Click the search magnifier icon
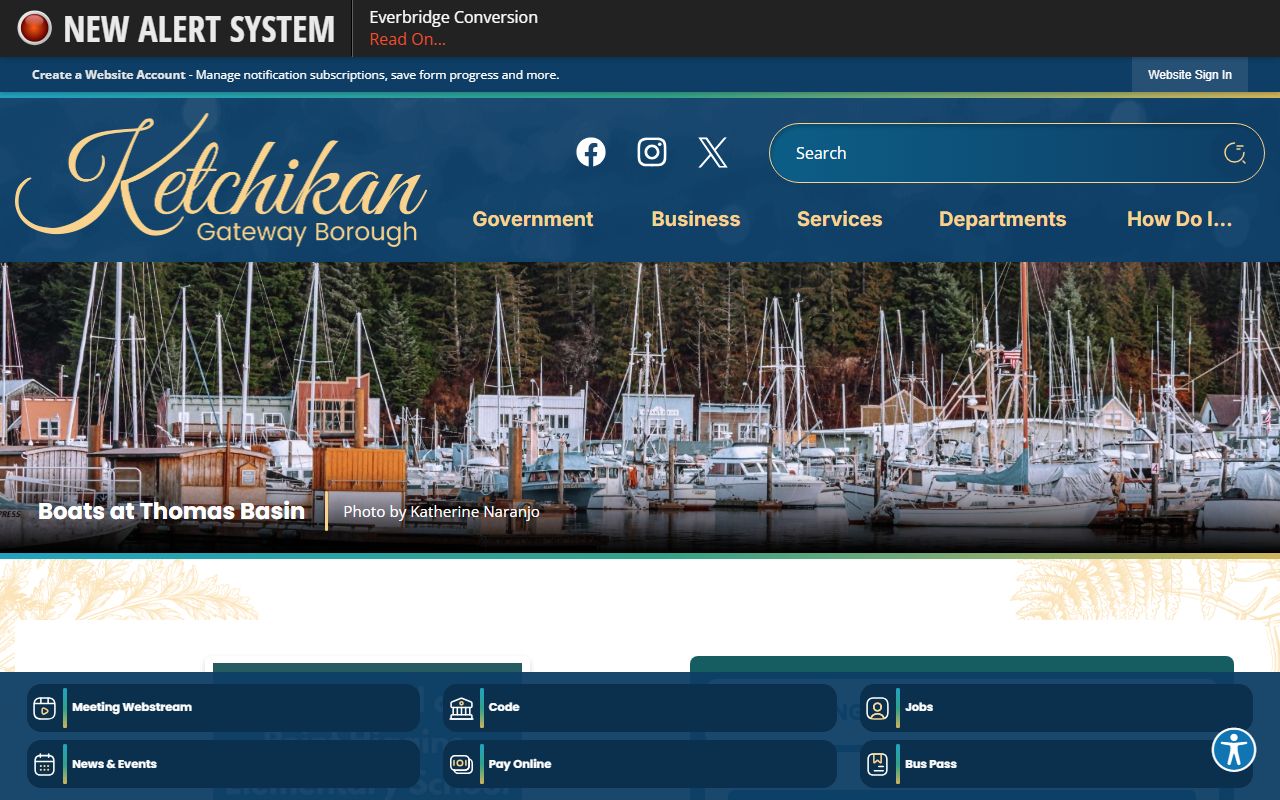Image resolution: width=1280 pixels, height=800 pixels. 1235,153
